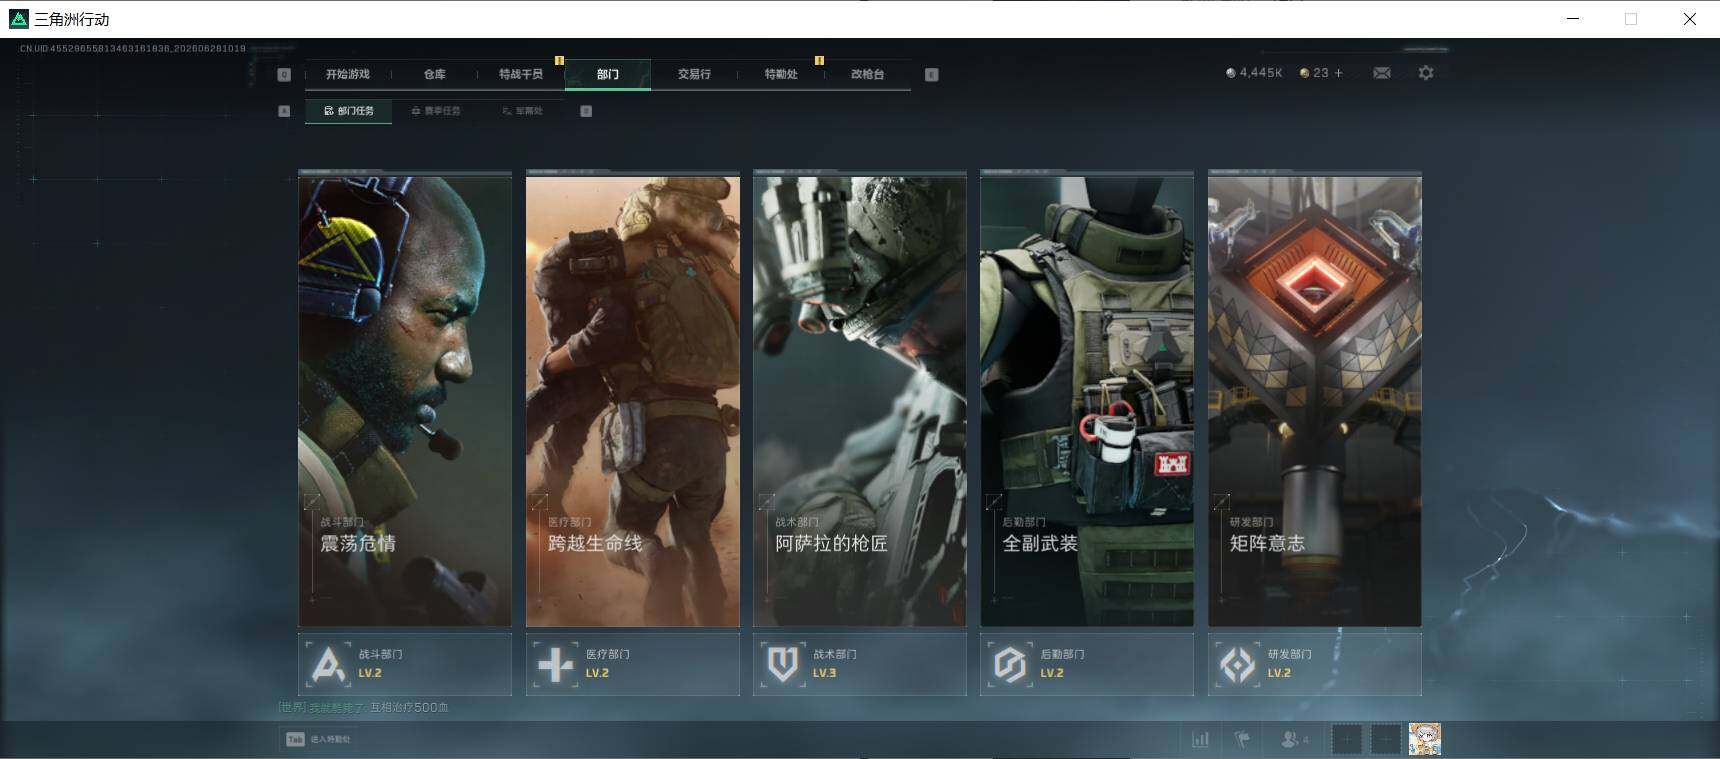
Task: Open the 特战干员 tab
Action: tap(521, 74)
